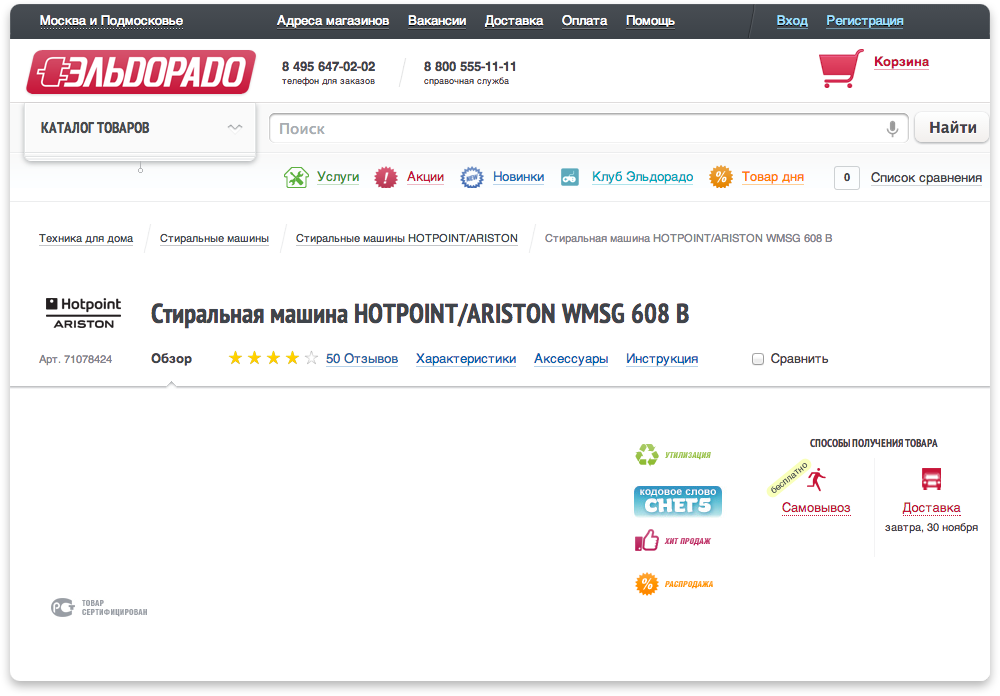
Task: Select Оплата in top menu
Action: point(584,21)
